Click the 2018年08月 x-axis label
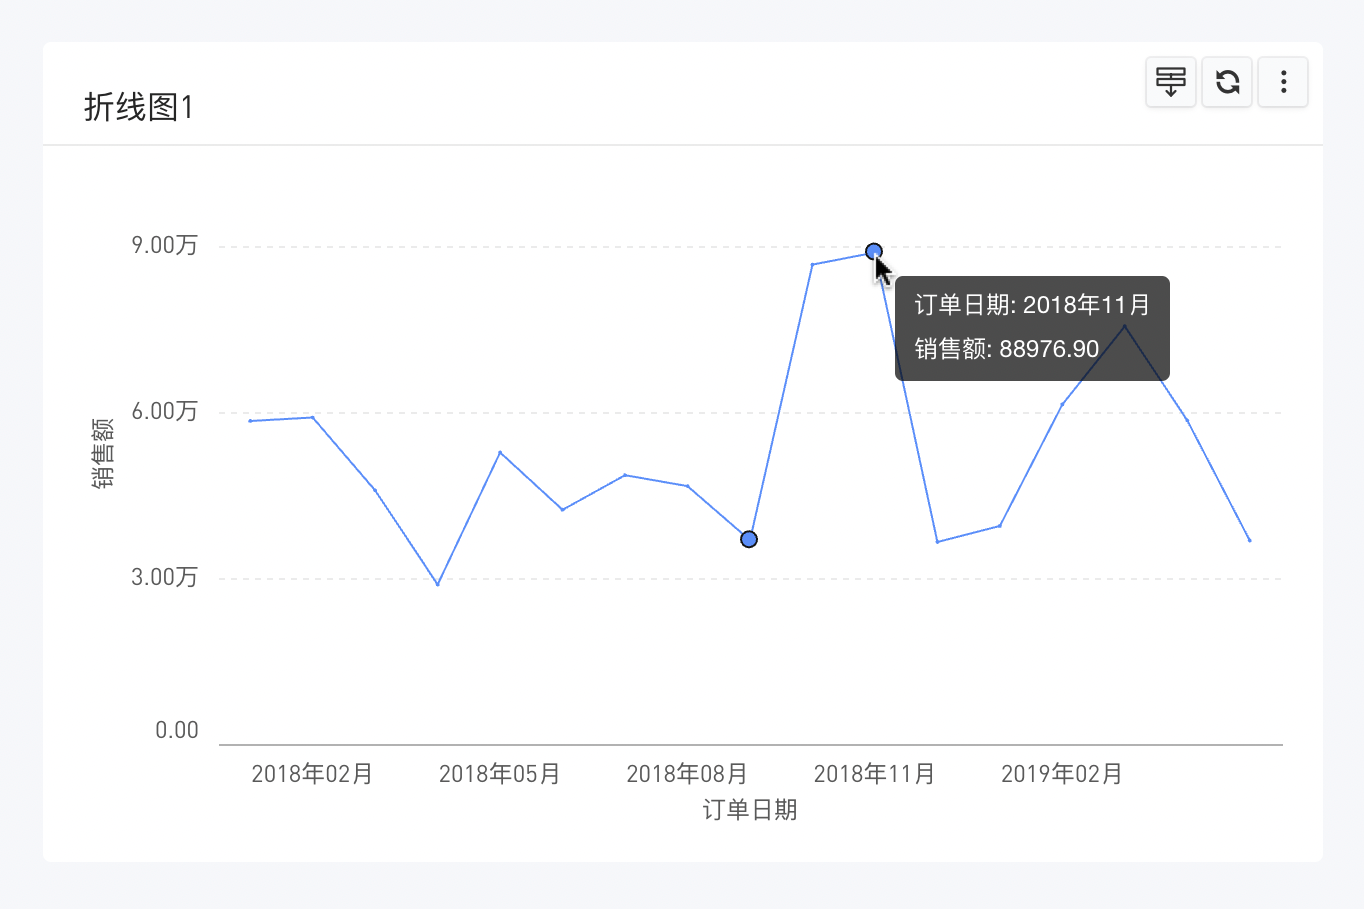The width and height of the screenshot is (1364, 909). (x=687, y=774)
